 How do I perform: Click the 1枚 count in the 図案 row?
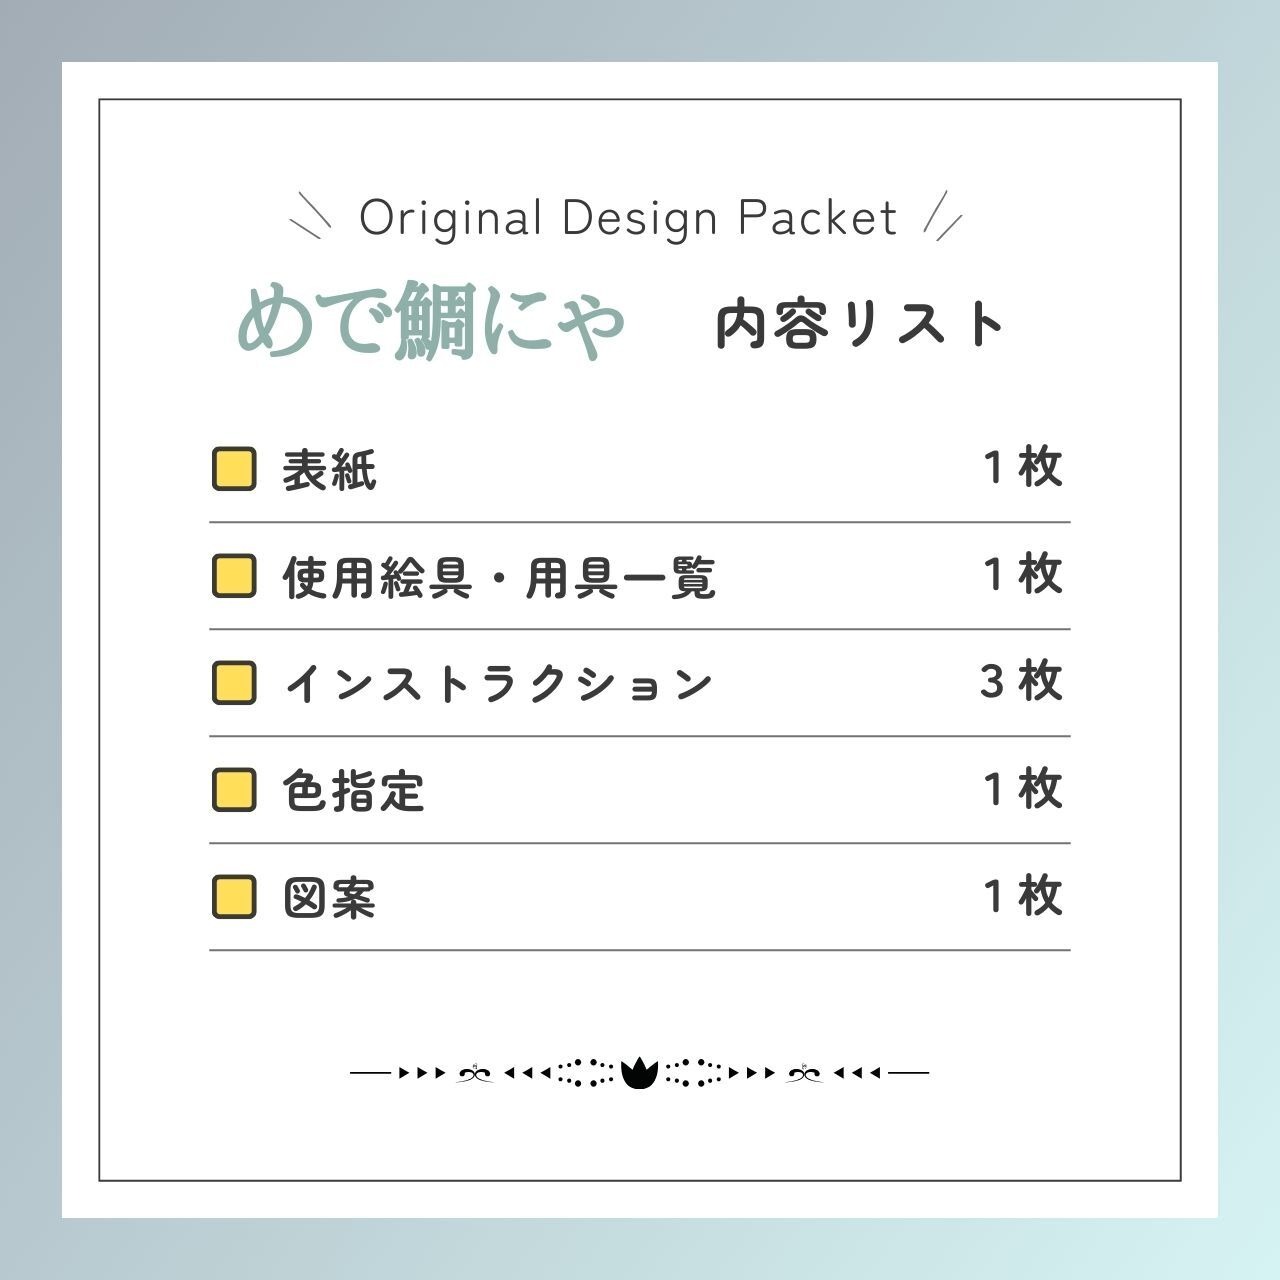point(1022,896)
